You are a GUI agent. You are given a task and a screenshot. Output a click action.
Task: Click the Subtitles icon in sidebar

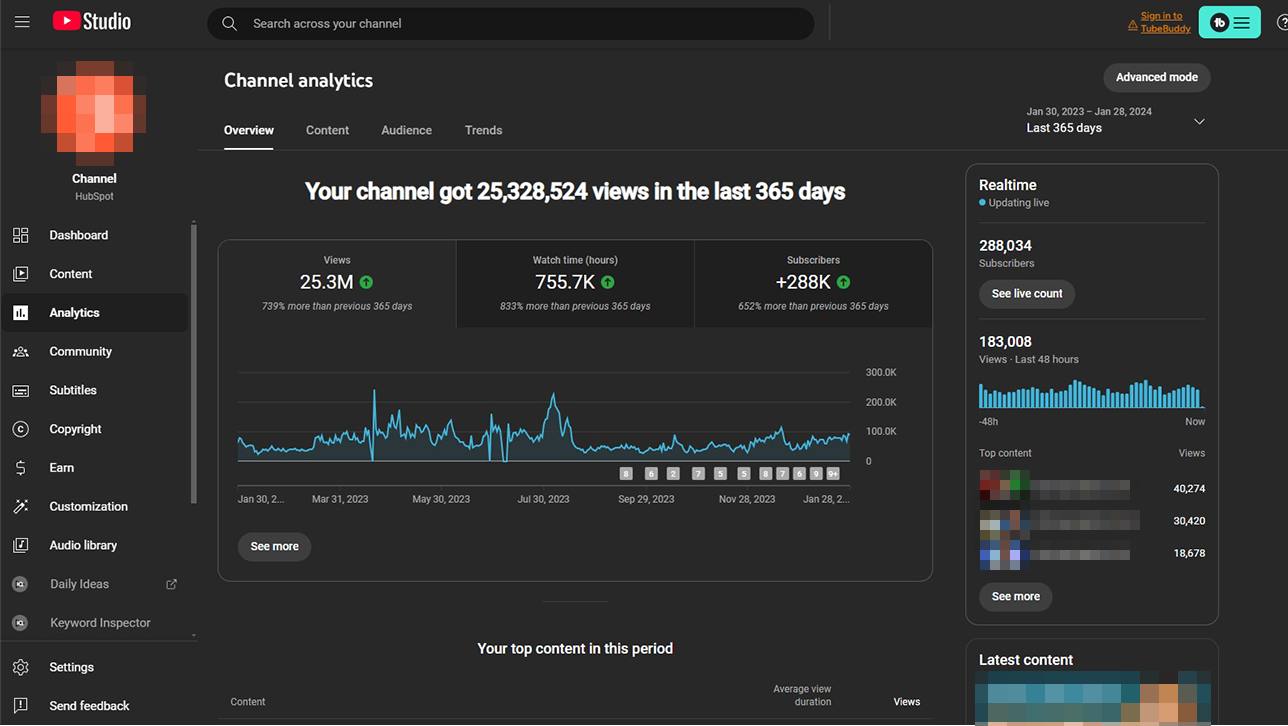[x=20, y=390]
